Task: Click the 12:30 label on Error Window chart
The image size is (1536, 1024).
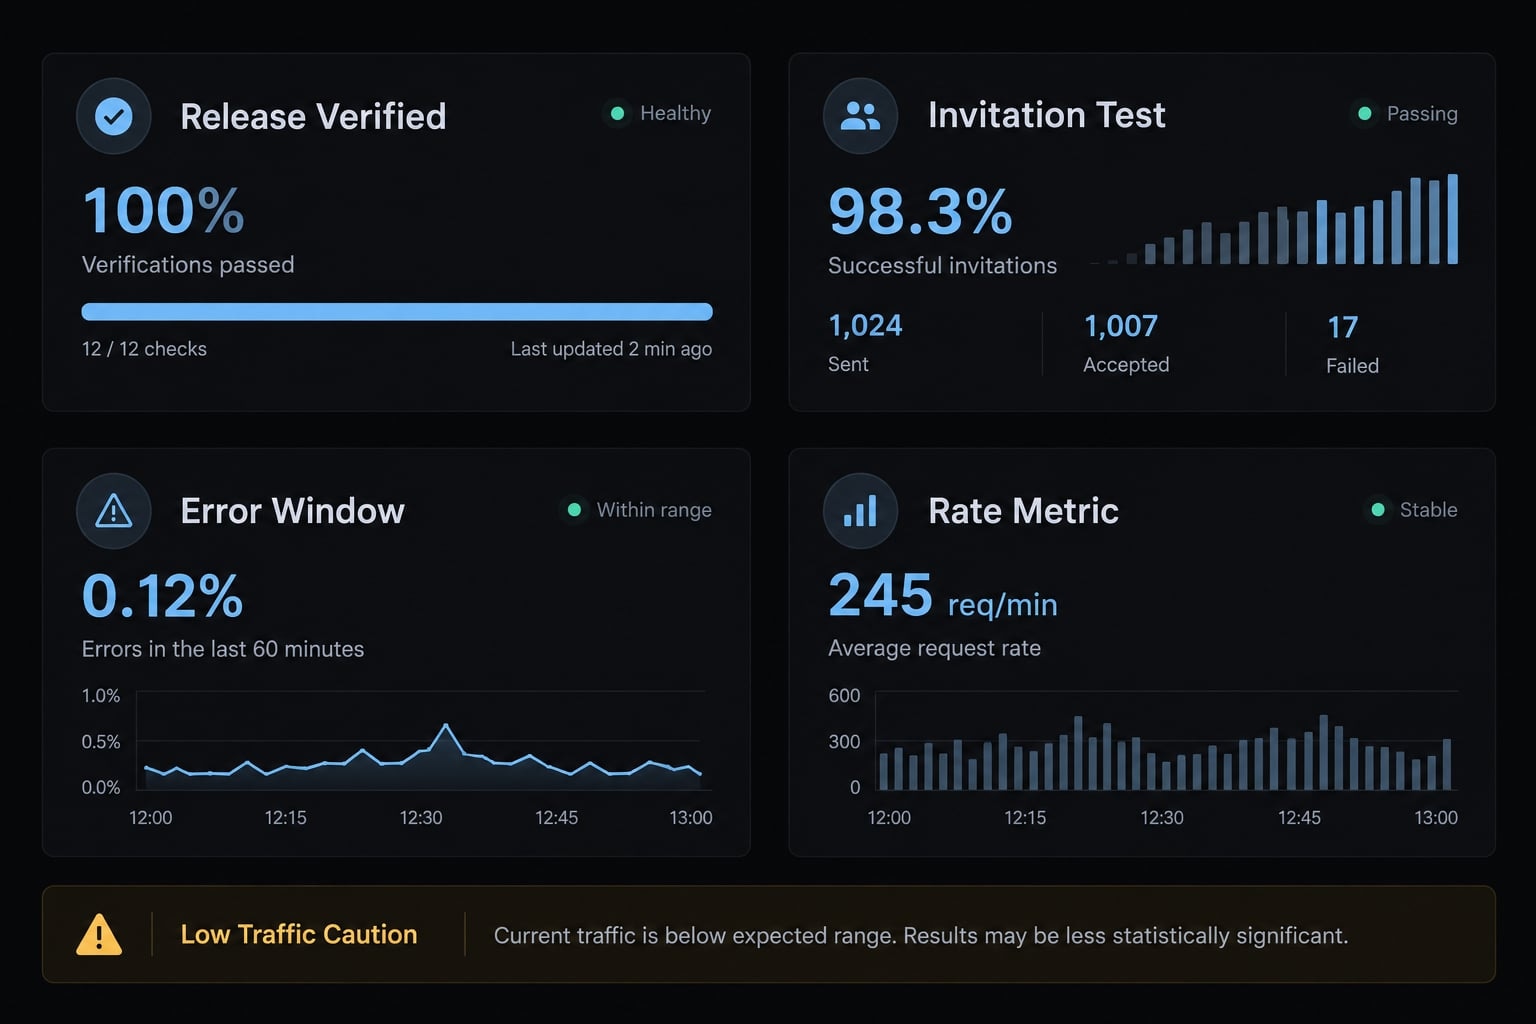Action: pos(421,818)
